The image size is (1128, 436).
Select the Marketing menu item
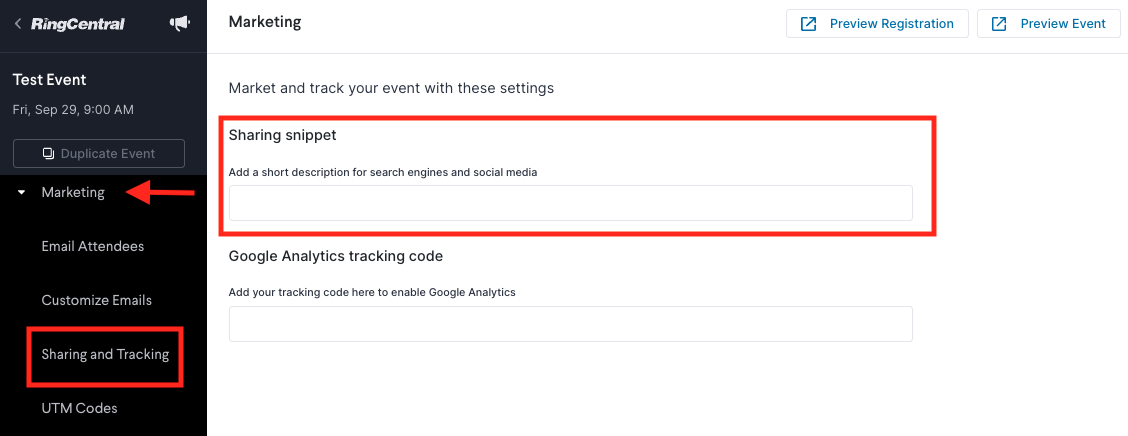73,192
